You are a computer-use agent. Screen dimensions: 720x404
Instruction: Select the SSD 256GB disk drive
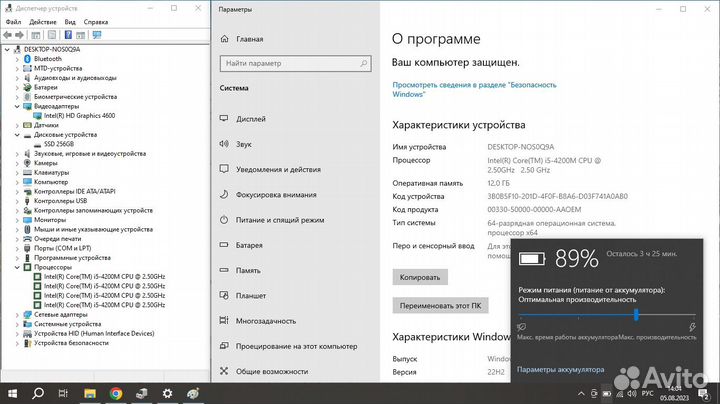[x=58, y=144]
